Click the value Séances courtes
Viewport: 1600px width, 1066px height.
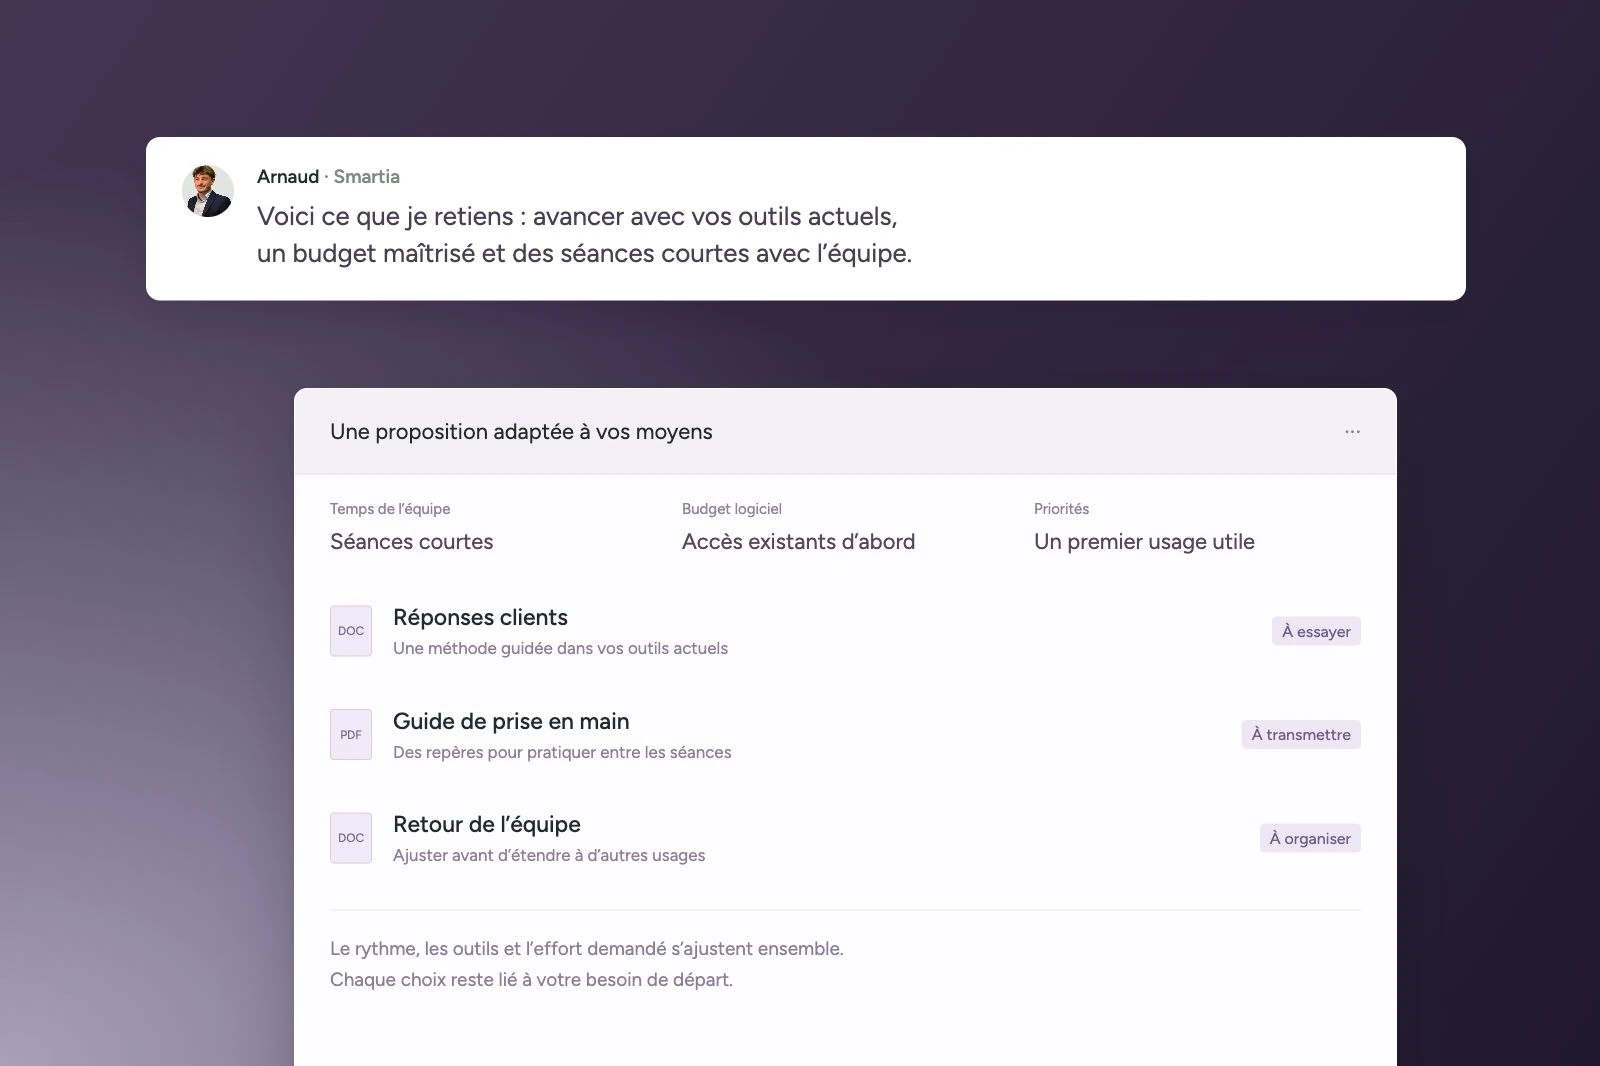click(x=412, y=542)
